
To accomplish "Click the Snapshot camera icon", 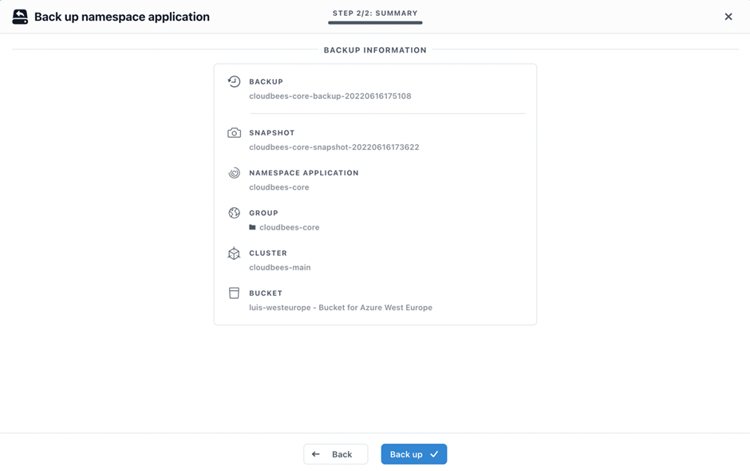I will click(234, 133).
